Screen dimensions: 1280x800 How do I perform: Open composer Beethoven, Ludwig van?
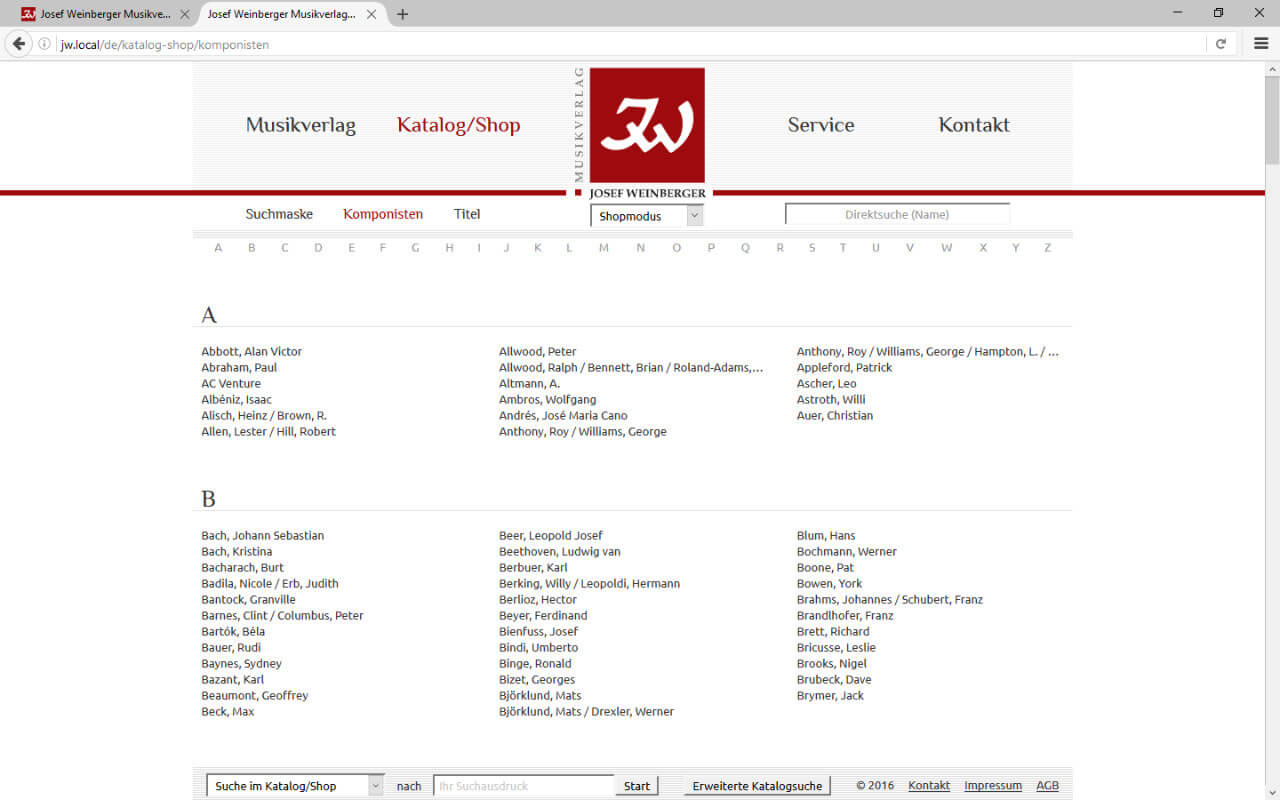560,551
